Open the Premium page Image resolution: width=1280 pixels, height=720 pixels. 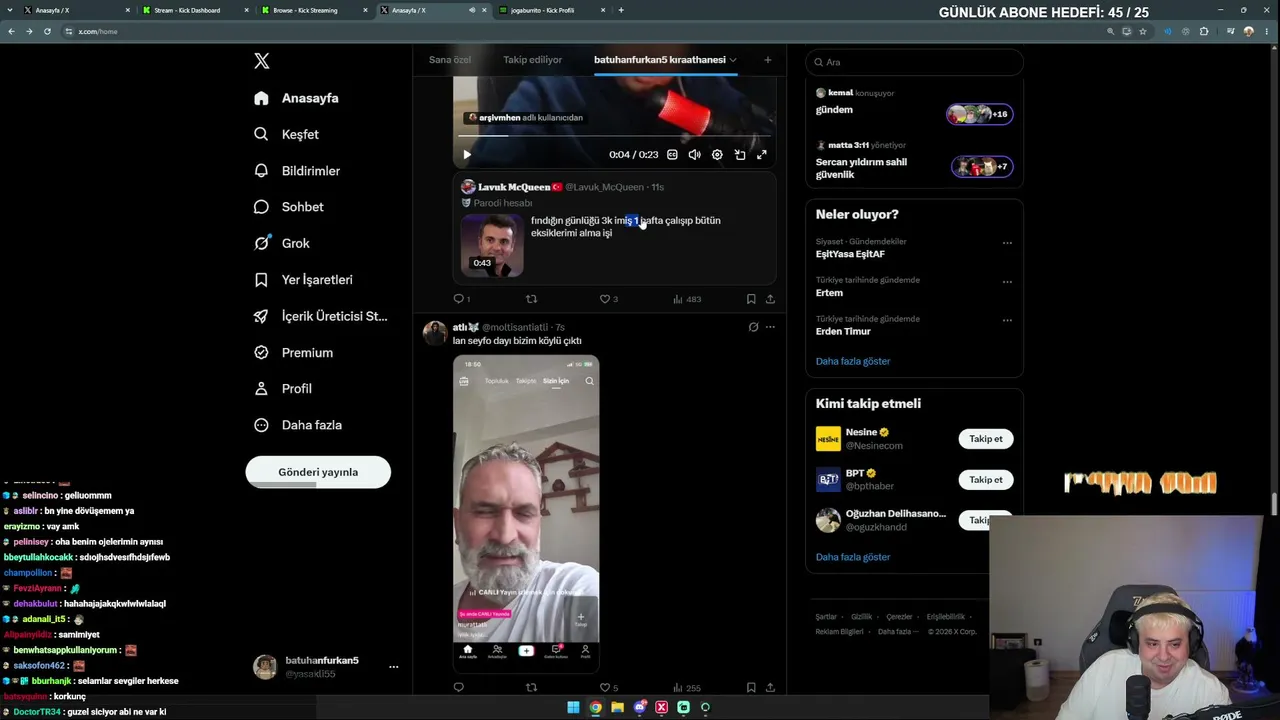click(x=294, y=352)
